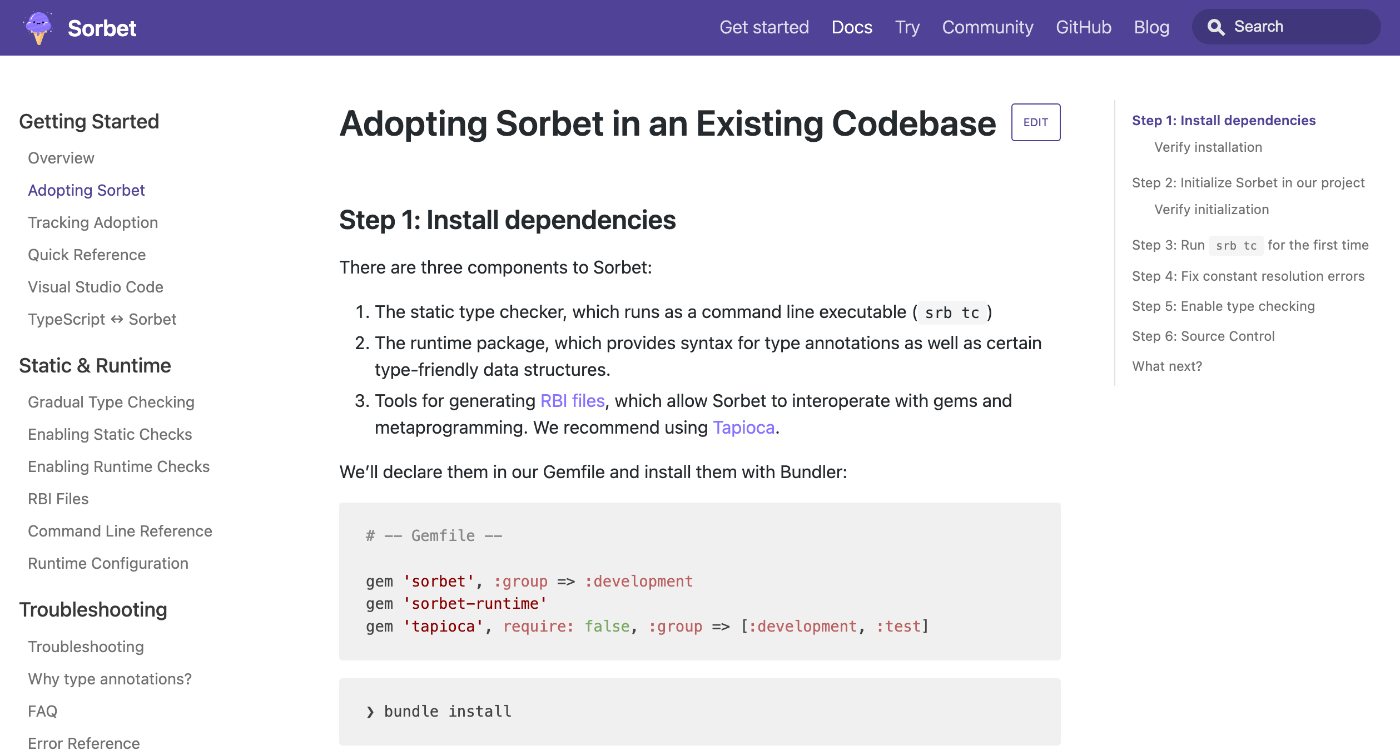Open the Community nav item
Screen dimensions: 1400x755
pos(987,27)
